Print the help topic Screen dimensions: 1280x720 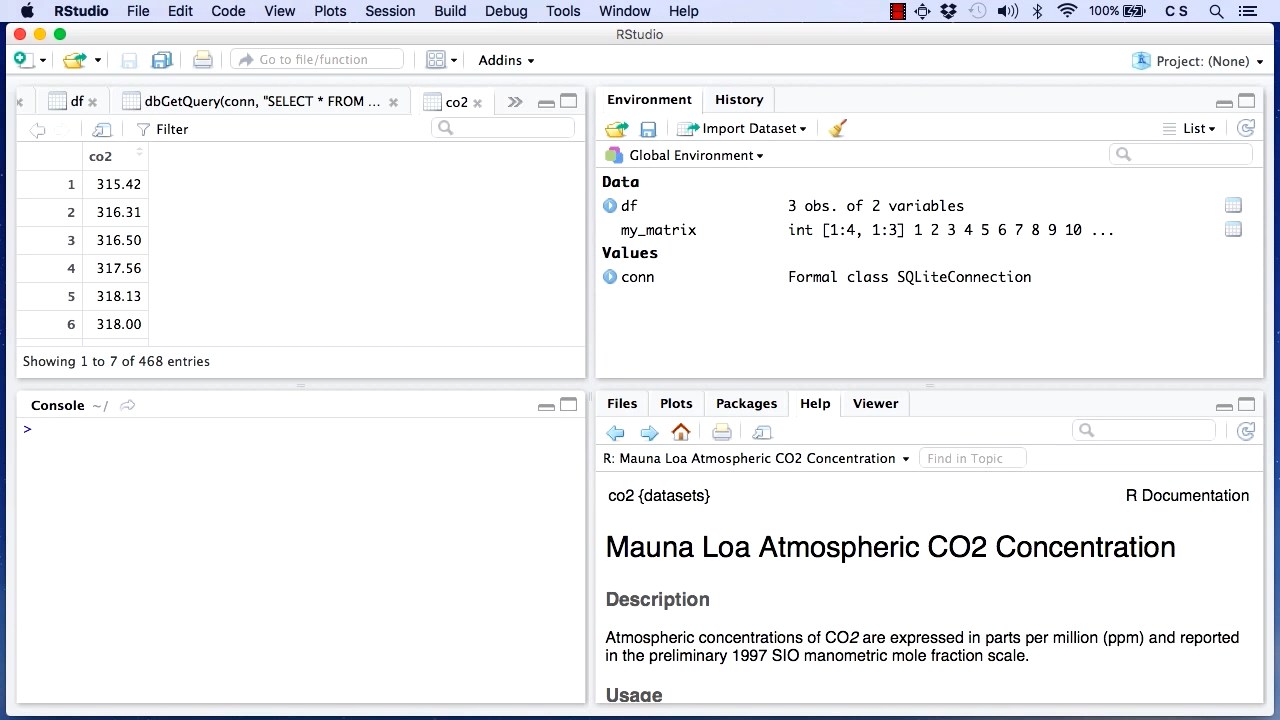point(722,432)
